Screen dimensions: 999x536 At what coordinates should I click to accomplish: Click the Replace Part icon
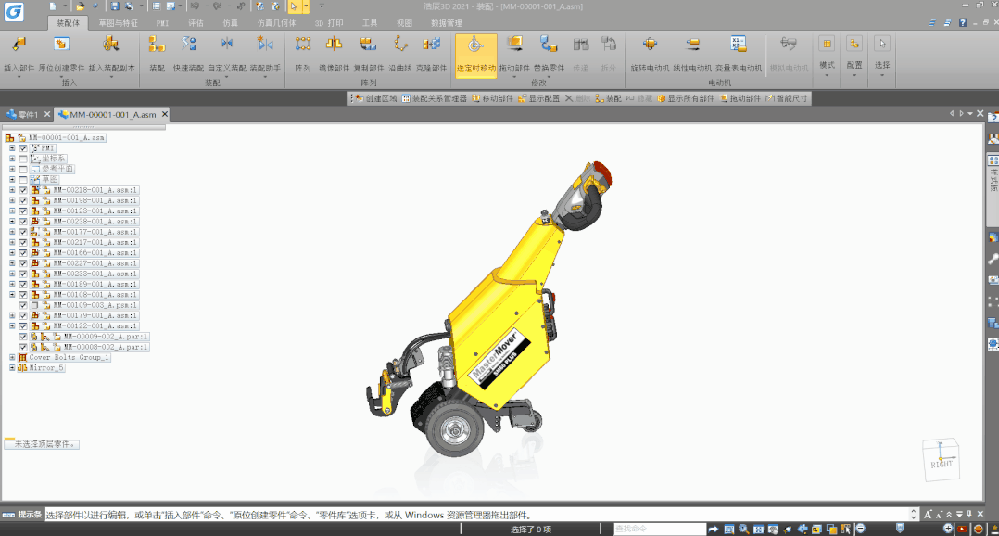549,46
